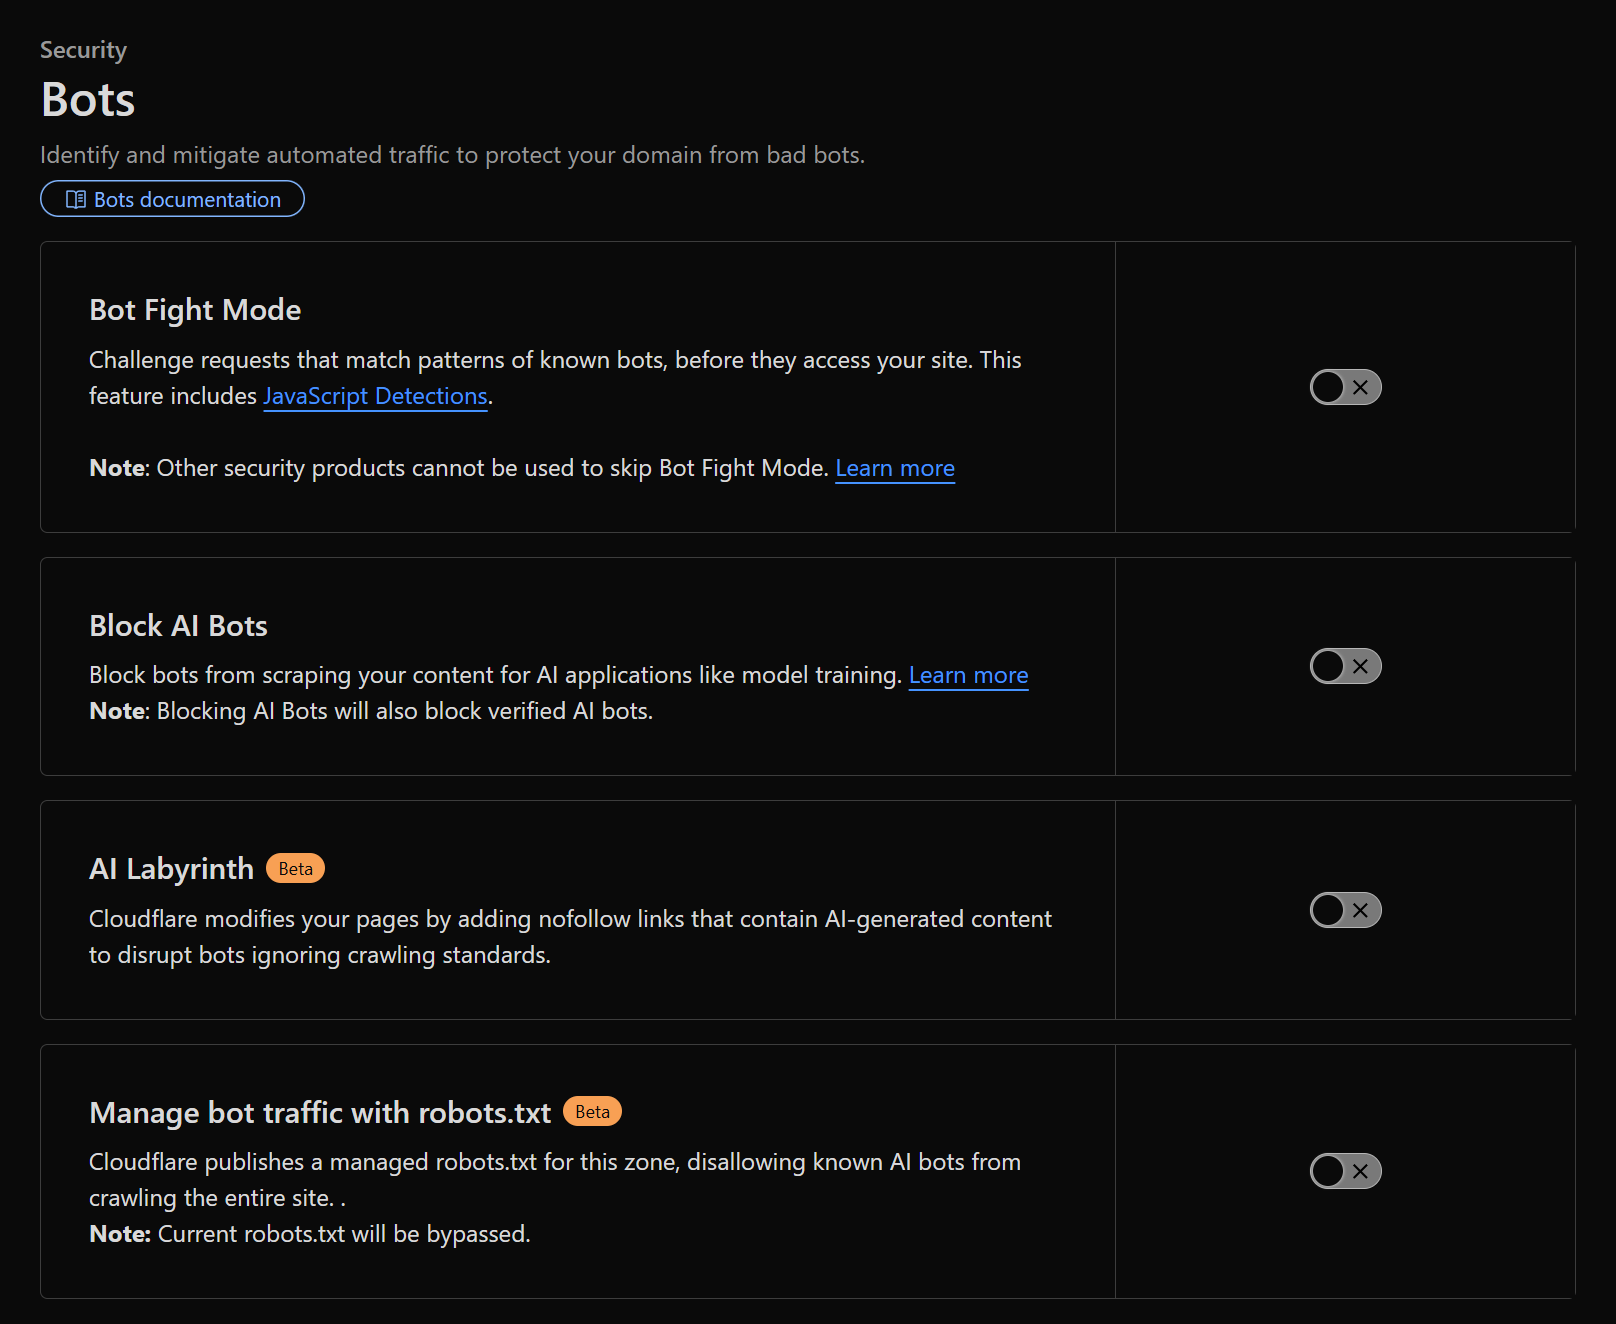The height and width of the screenshot is (1324, 1616).
Task: Click the book icon in Bots documentation
Action: tap(75, 199)
